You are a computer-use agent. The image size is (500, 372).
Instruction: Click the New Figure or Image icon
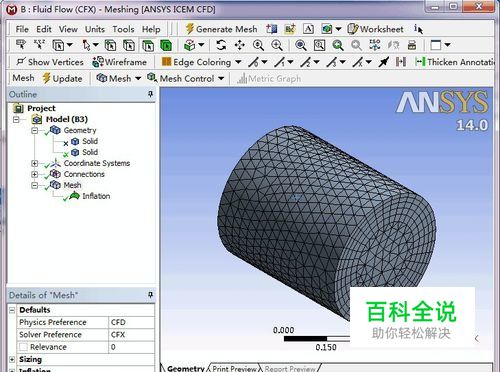click(327, 29)
